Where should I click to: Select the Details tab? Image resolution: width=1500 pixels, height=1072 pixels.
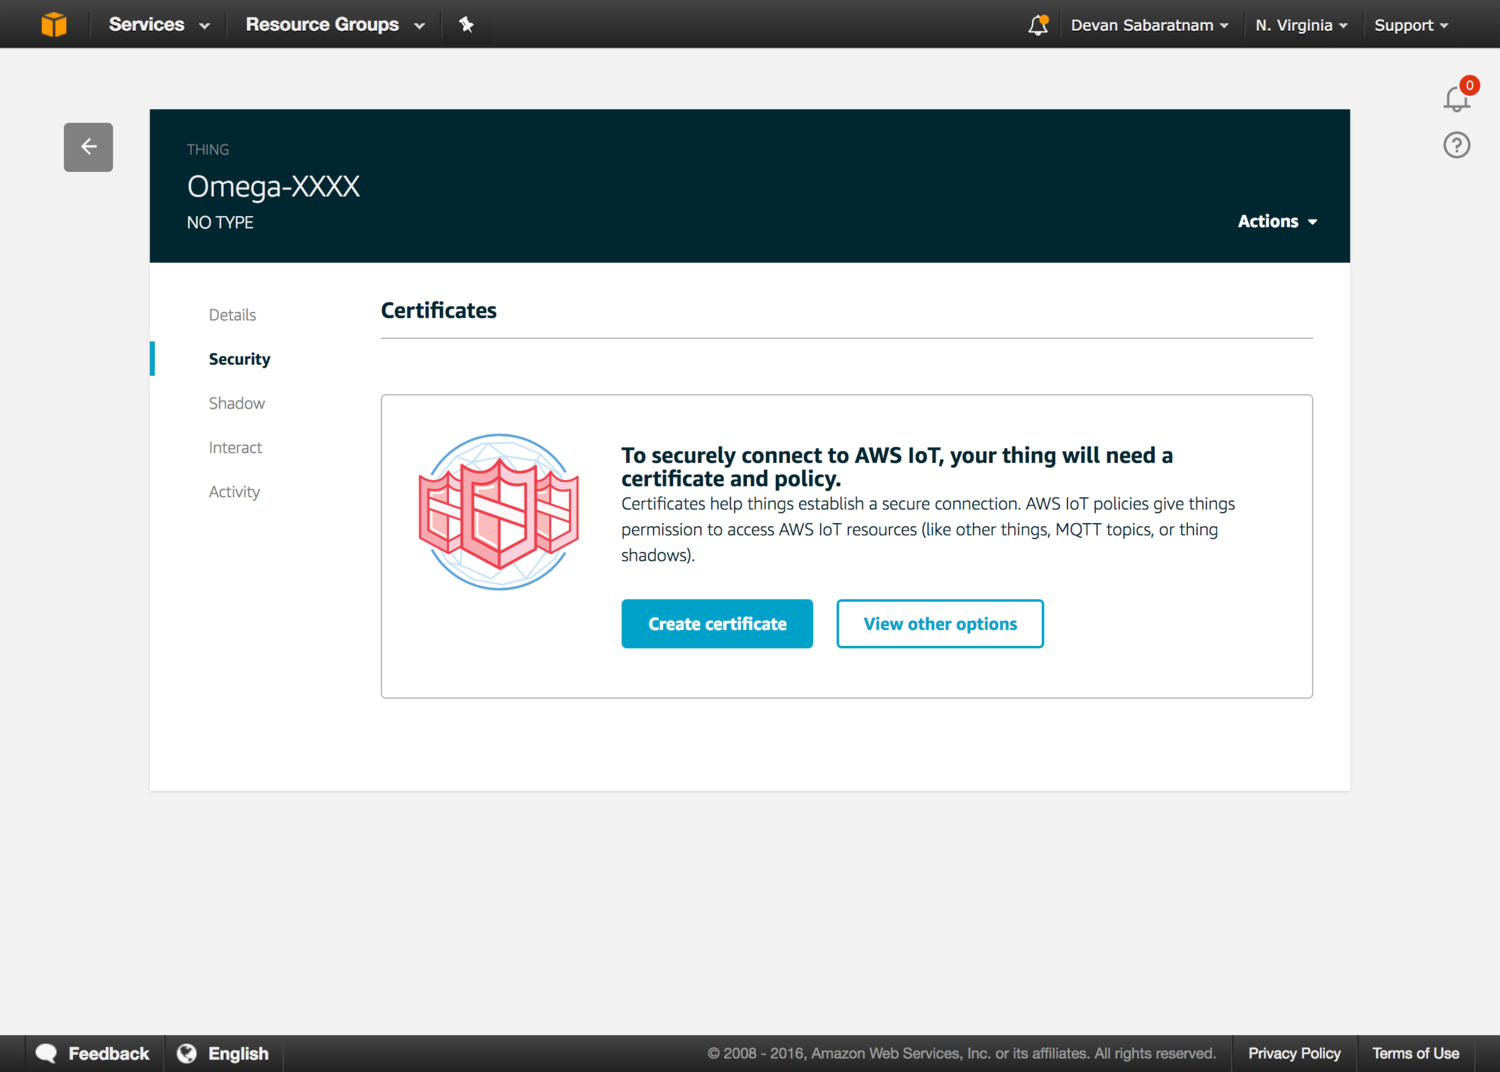(232, 315)
